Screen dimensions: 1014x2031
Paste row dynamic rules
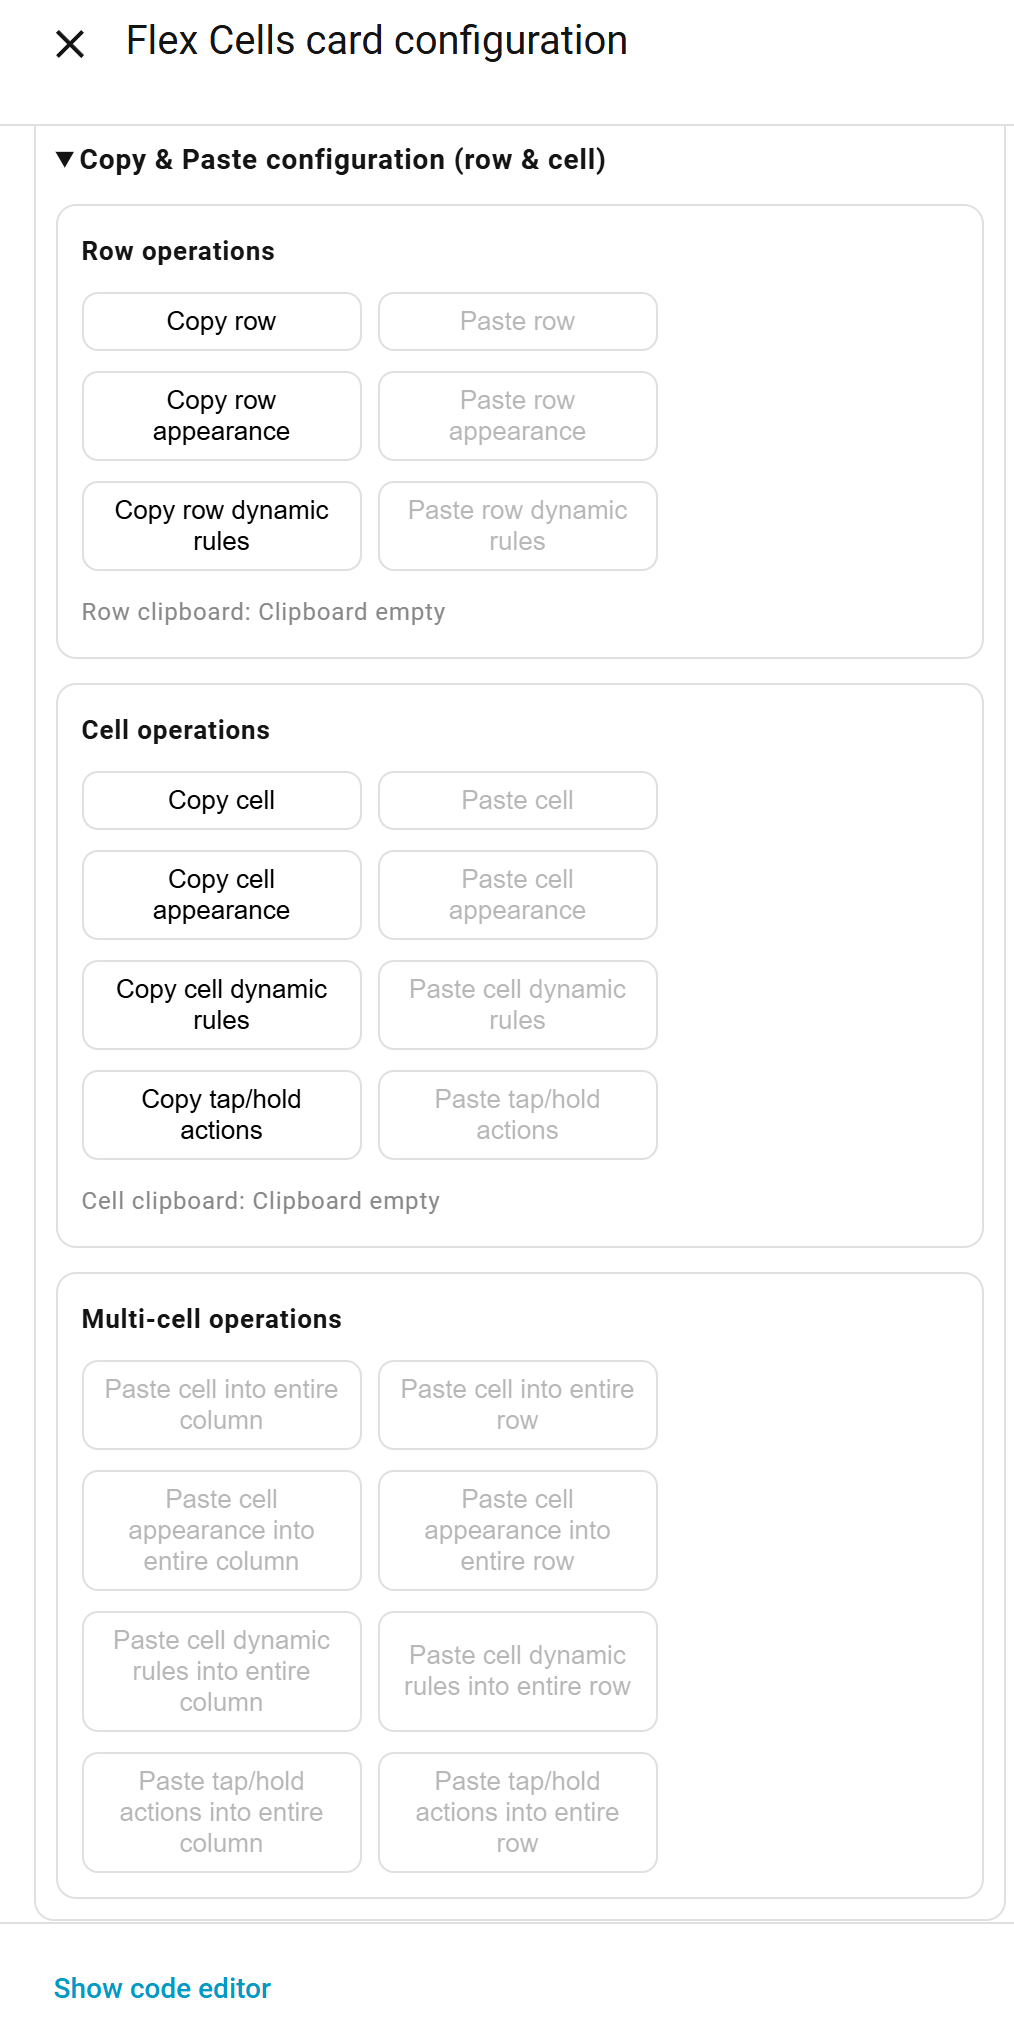point(517,526)
